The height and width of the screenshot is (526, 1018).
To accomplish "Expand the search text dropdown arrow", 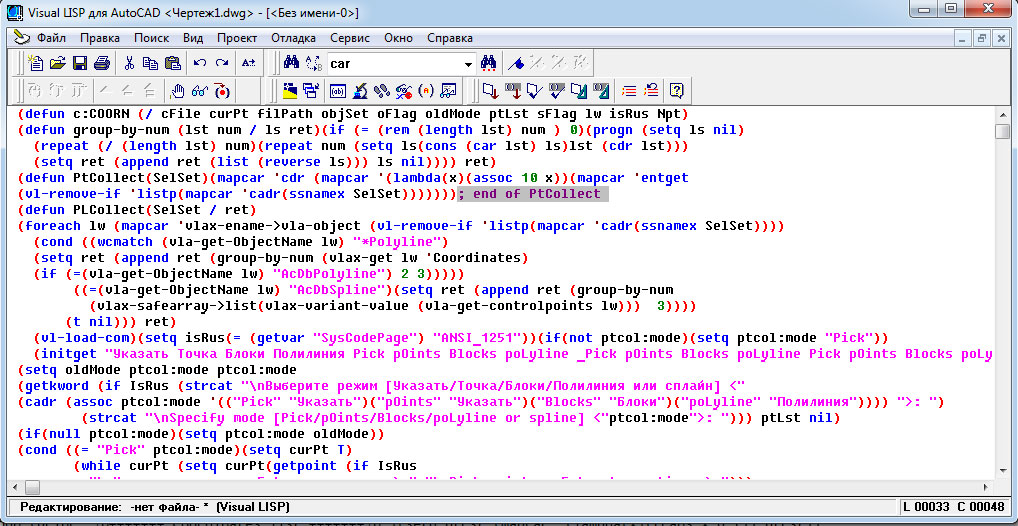I will (x=468, y=64).
